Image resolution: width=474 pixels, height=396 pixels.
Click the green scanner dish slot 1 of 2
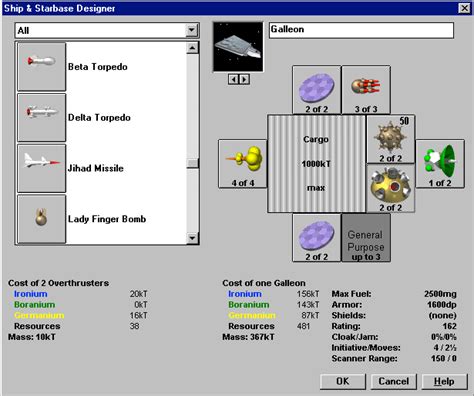[440, 164]
